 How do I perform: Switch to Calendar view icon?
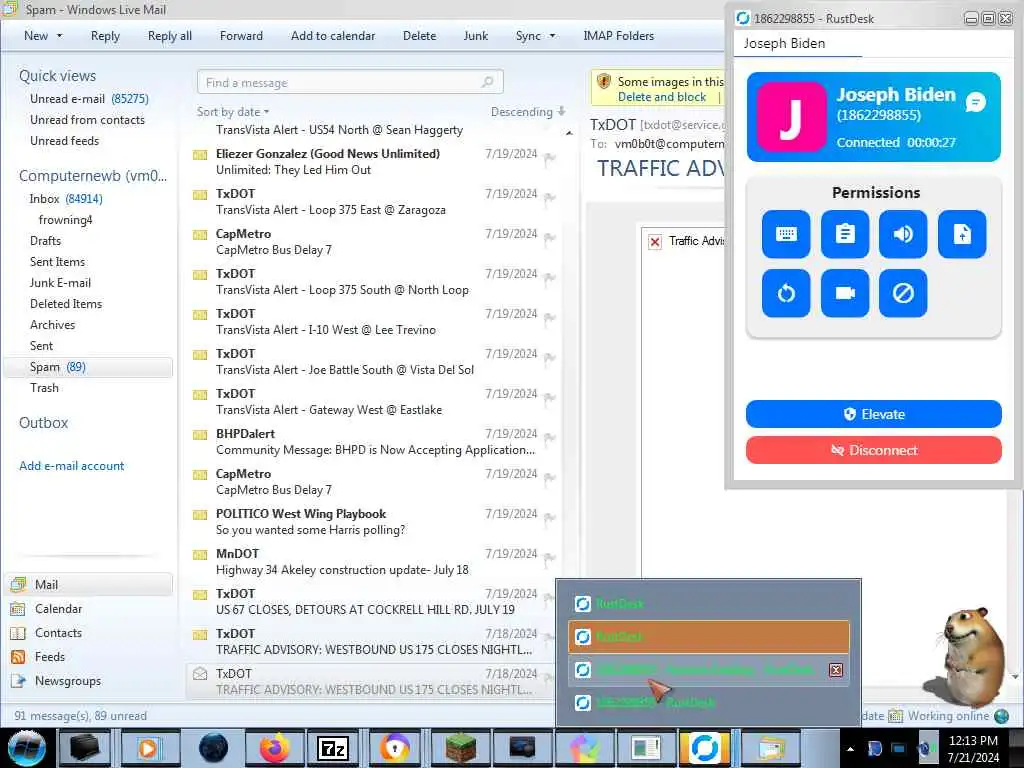pos(18,609)
